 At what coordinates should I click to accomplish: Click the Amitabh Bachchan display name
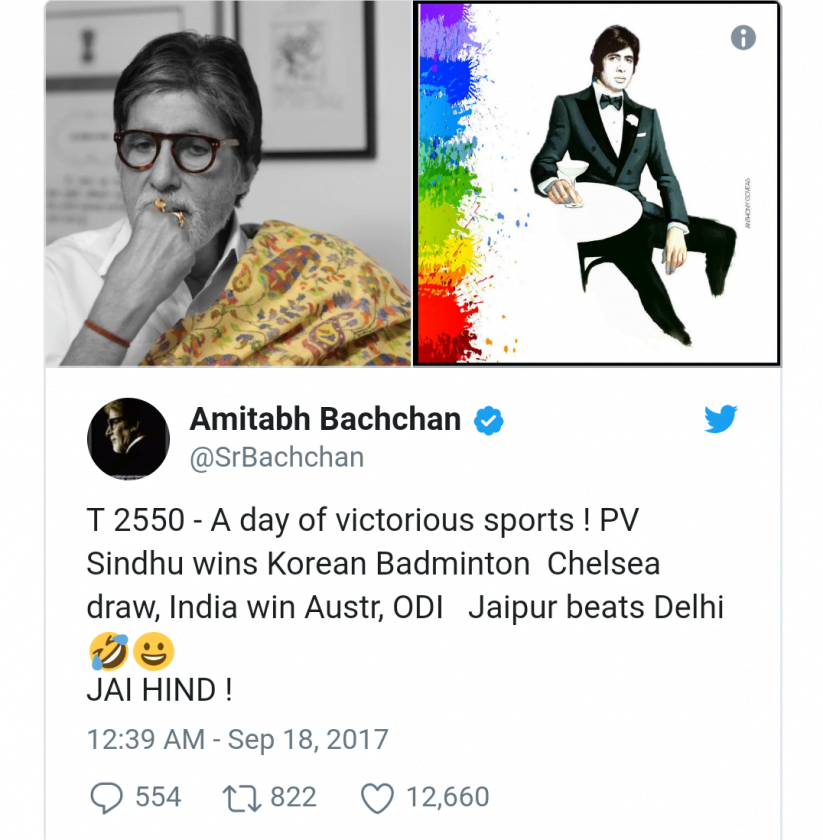click(325, 420)
